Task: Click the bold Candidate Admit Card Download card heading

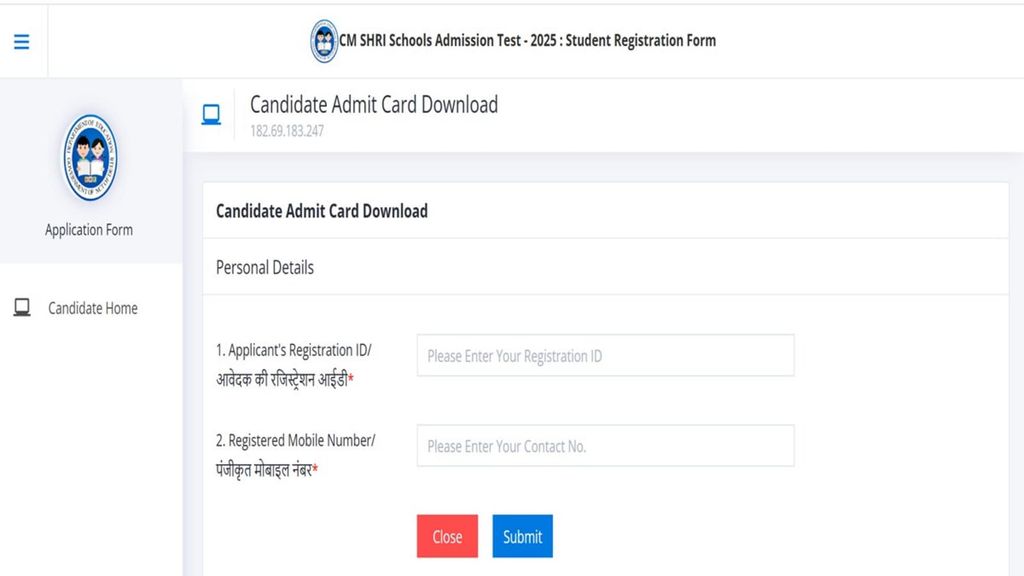Action: (x=322, y=211)
